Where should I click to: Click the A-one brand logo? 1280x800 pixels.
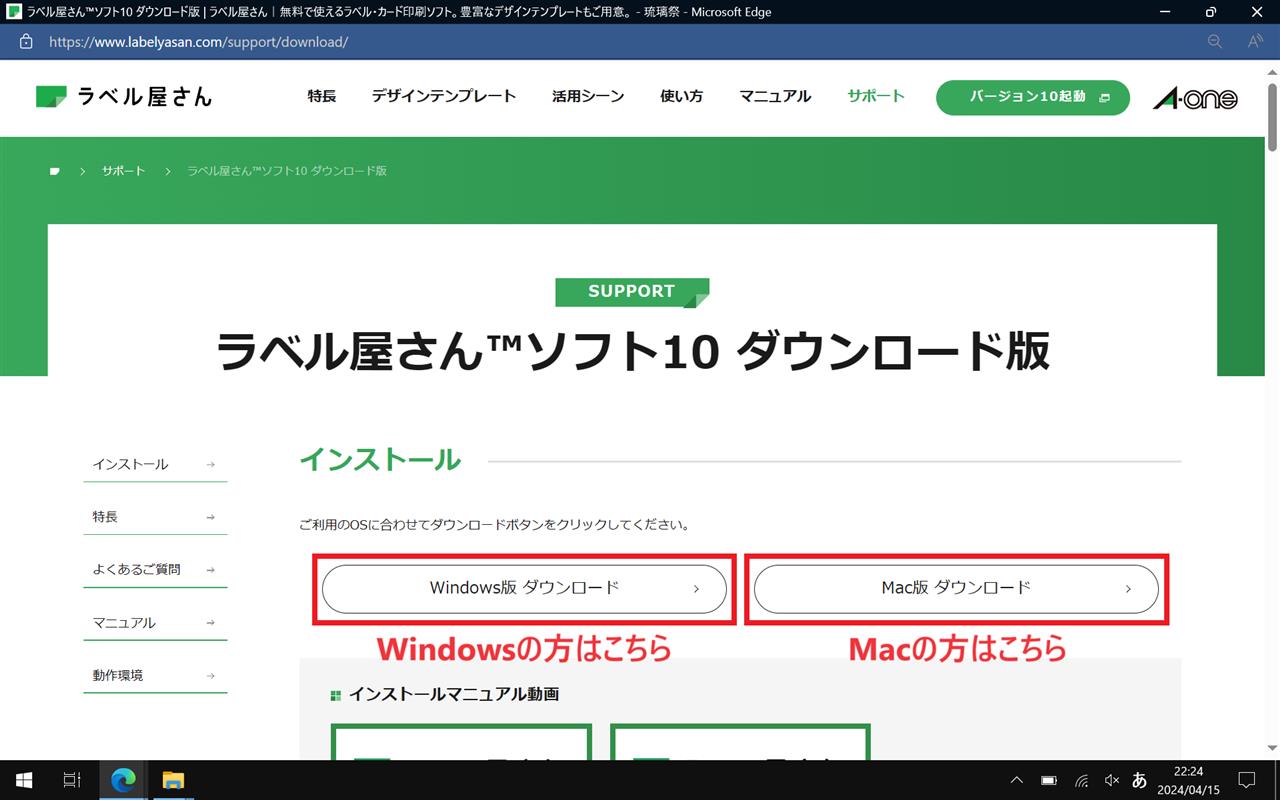coord(1195,98)
